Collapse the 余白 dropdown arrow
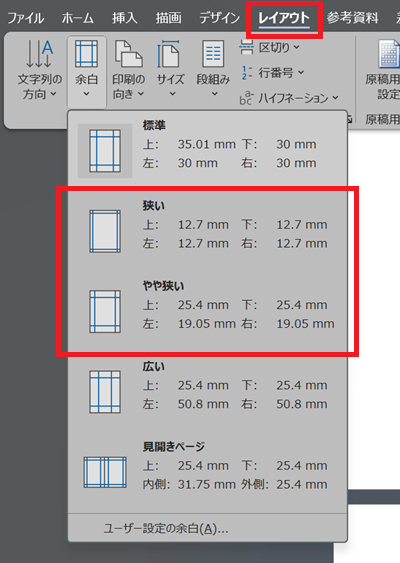400x563 pixels. tap(86, 94)
